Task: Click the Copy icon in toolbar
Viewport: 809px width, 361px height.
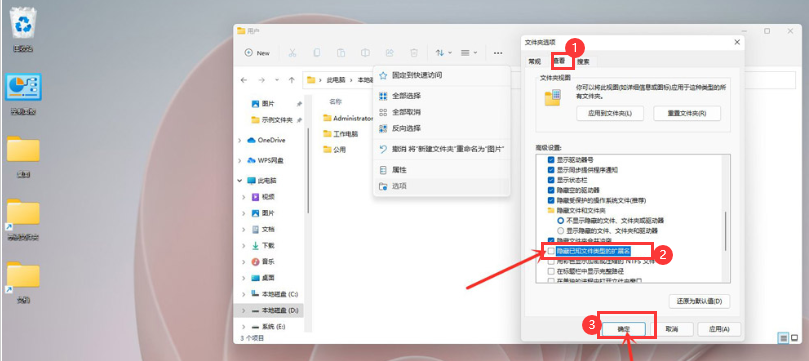Action: (x=317, y=53)
